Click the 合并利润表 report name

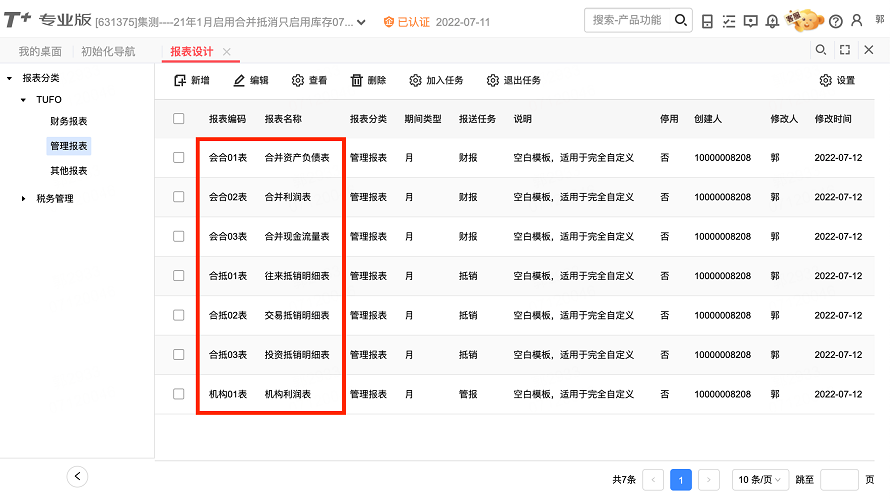pos(288,196)
